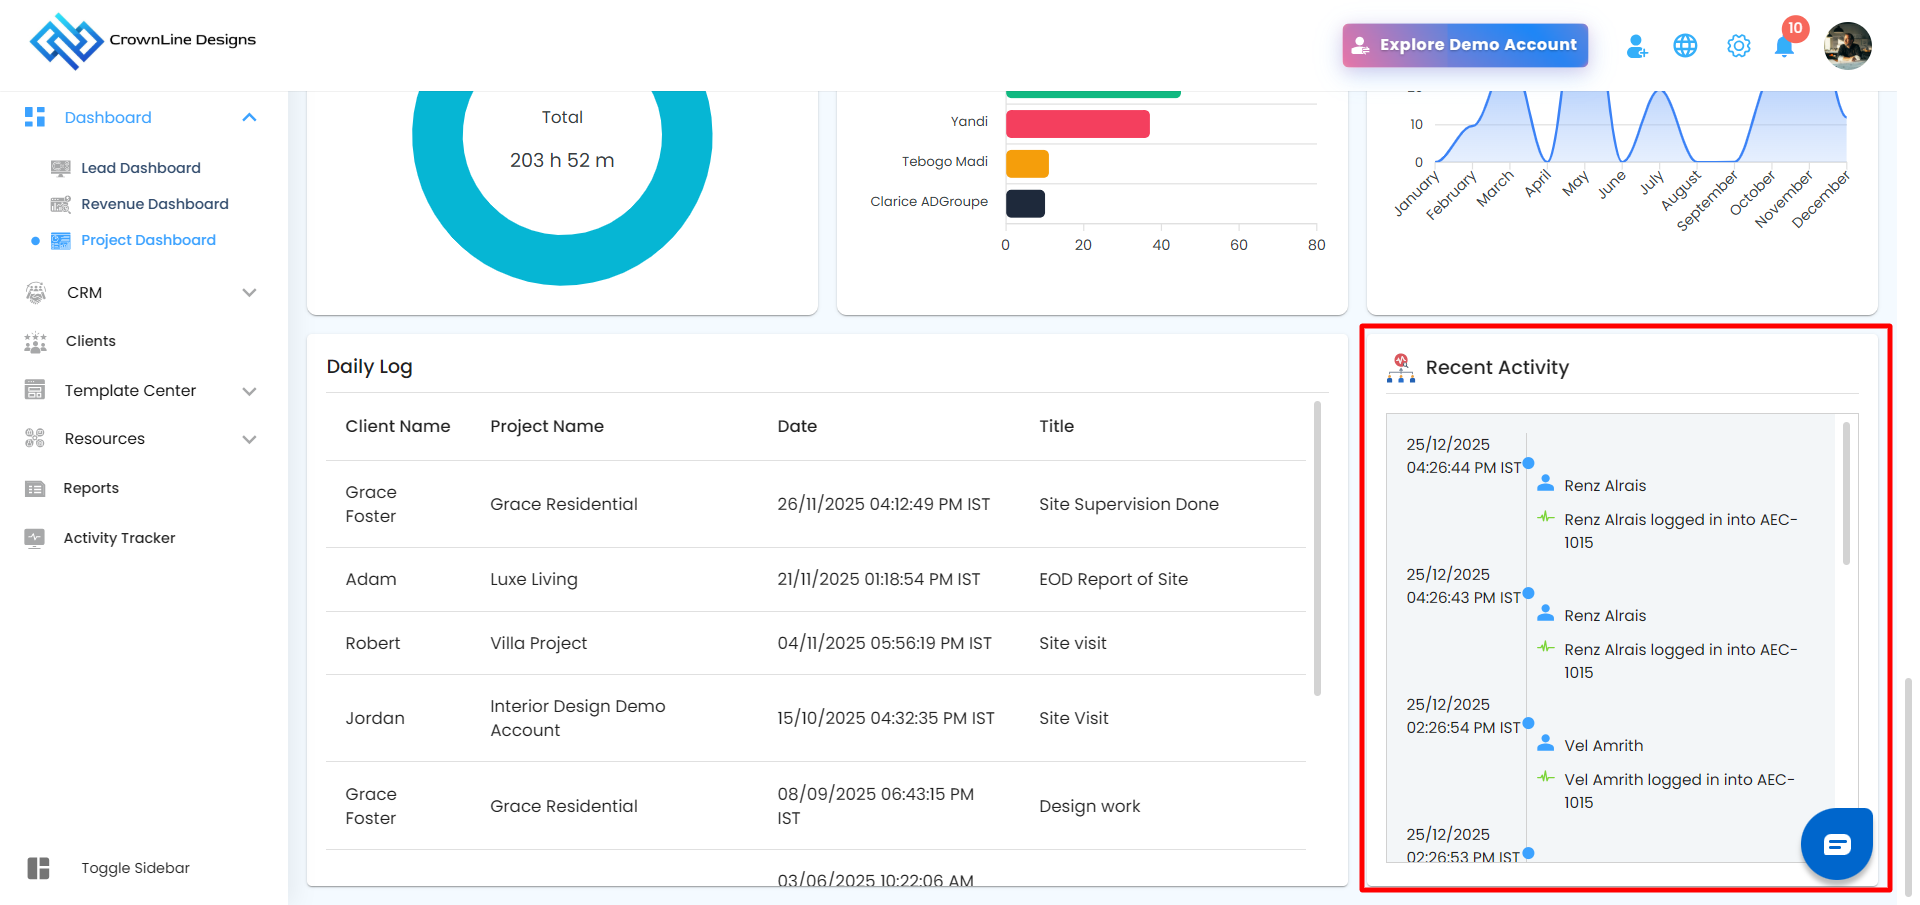This screenshot has width=1920, height=905.
Task: Click the Resources sidebar icon
Action: point(35,438)
